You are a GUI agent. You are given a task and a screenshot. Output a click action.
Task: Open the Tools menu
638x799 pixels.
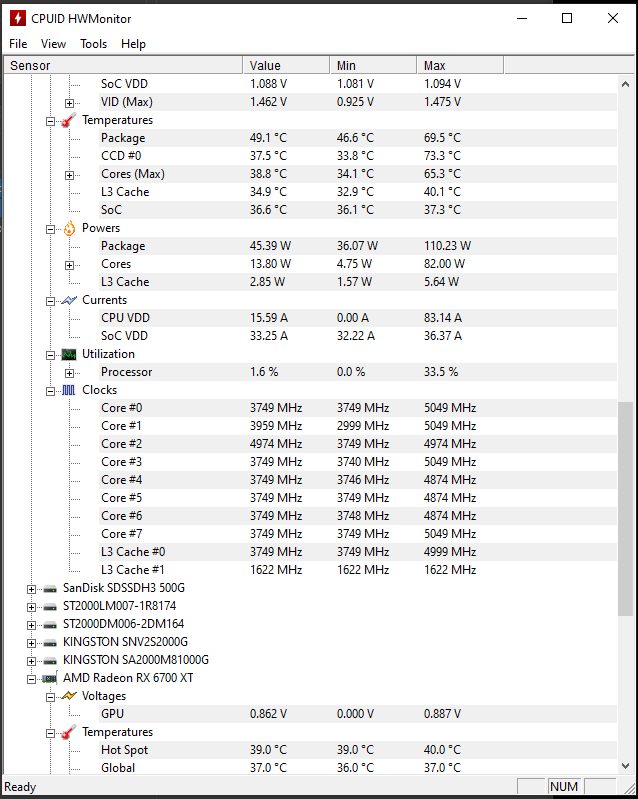click(x=93, y=44)
